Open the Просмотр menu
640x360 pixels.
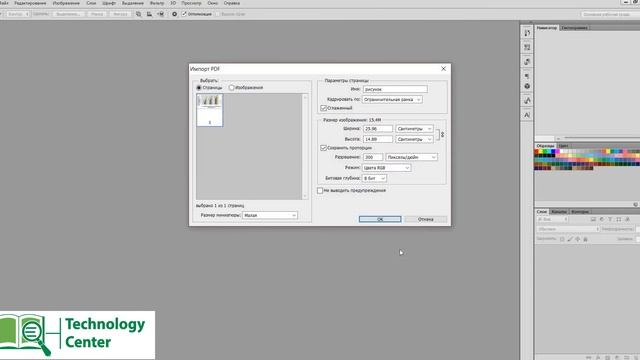tap(191, 3)
